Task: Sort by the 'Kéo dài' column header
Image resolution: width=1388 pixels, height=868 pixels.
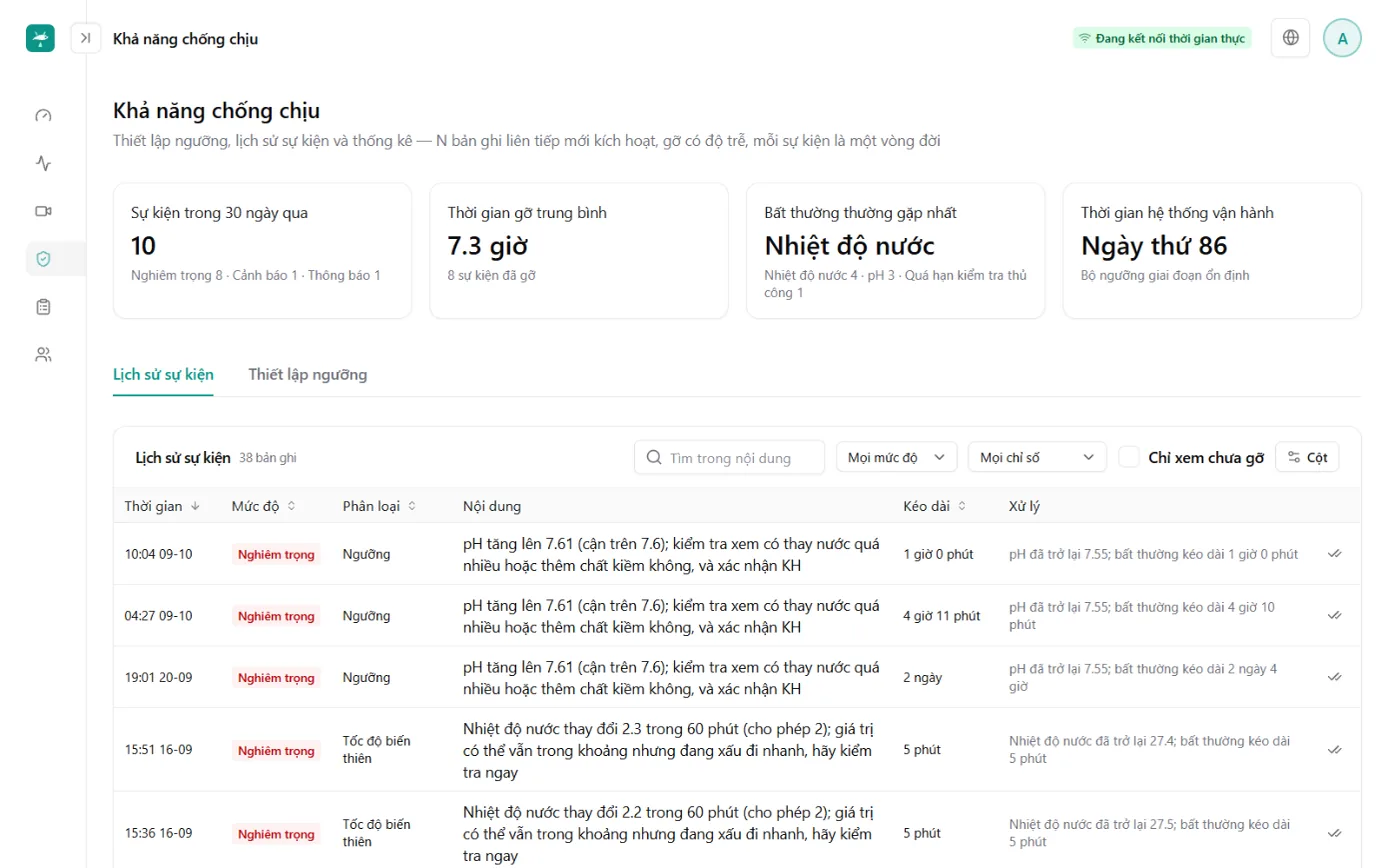Action: point(934,506)
